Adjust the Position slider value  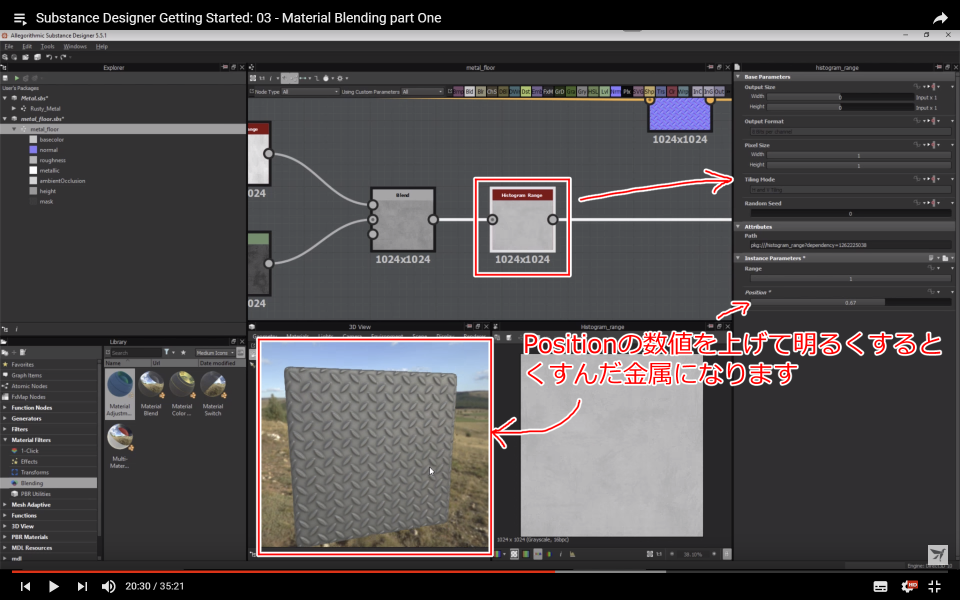(x=850, y=302)
